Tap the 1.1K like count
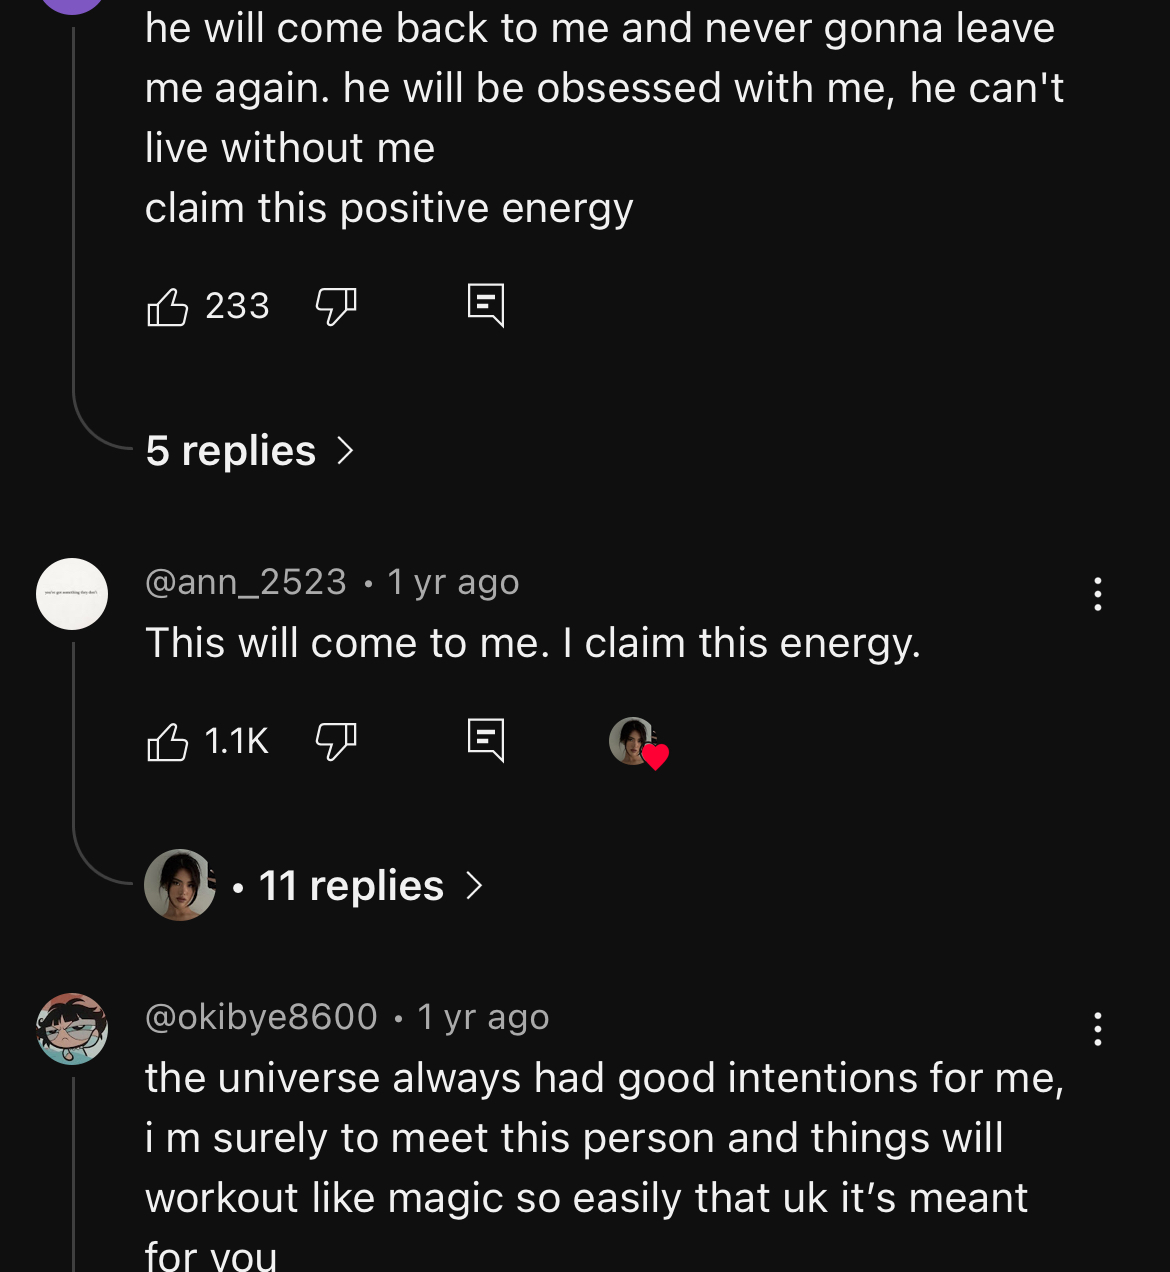This screenshot has width=1170, height=1272. pyautogui.click(x=237, y=742)
